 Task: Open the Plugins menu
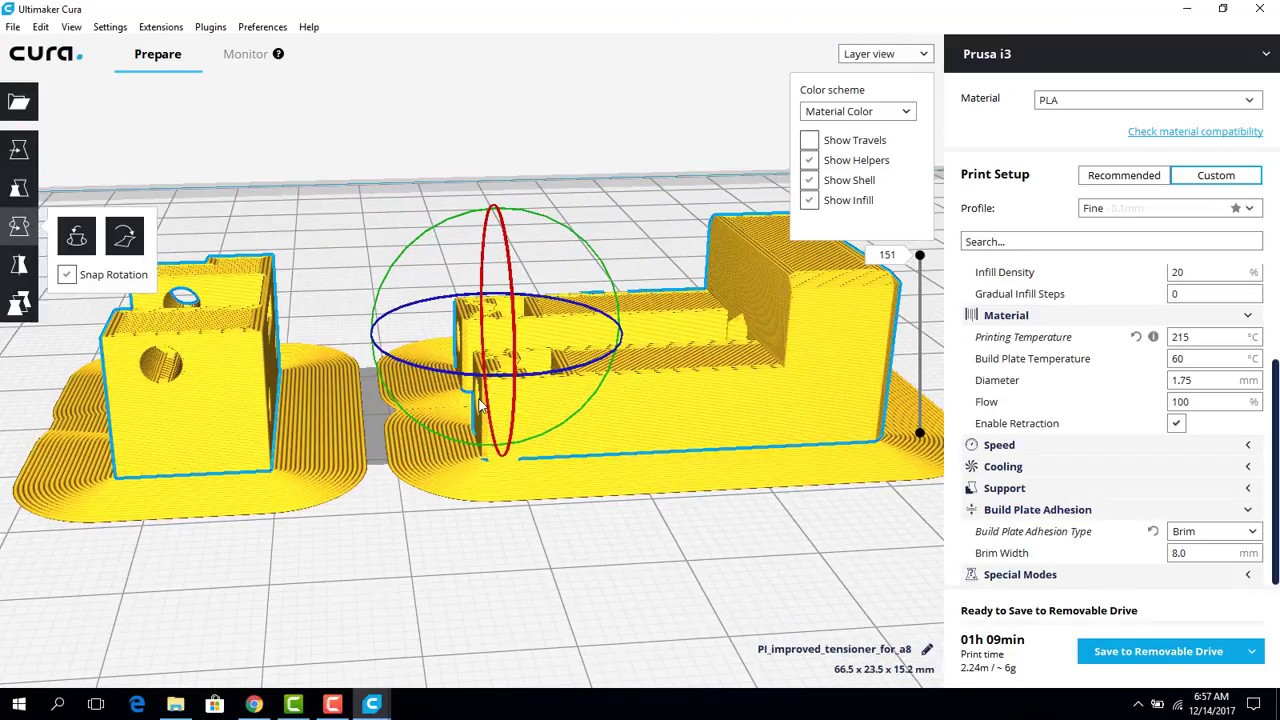click(x=211, y=27)
